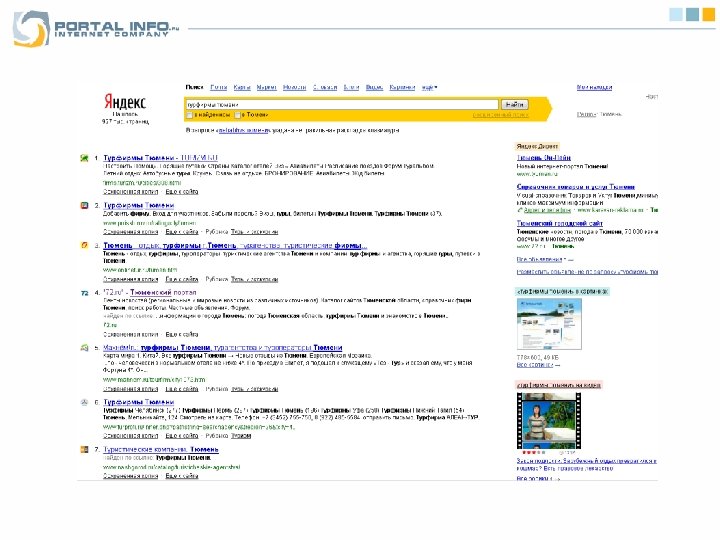This screenshot has width=720, height=540.
Task: Open 'Сохраненная копия' under result 7
Action: pyautogui.click(x=130, y=476)
